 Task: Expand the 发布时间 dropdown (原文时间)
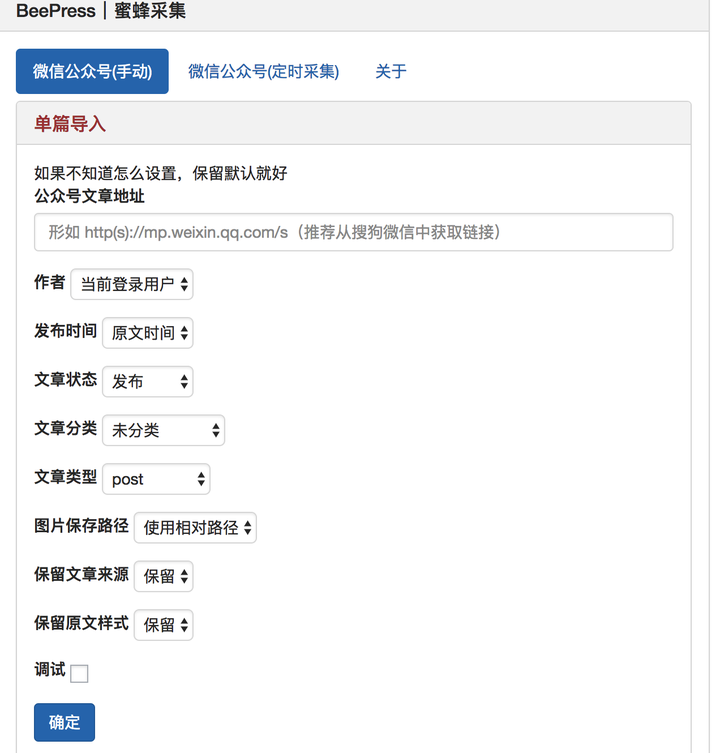pyautogui.click(x=148, y=333)
